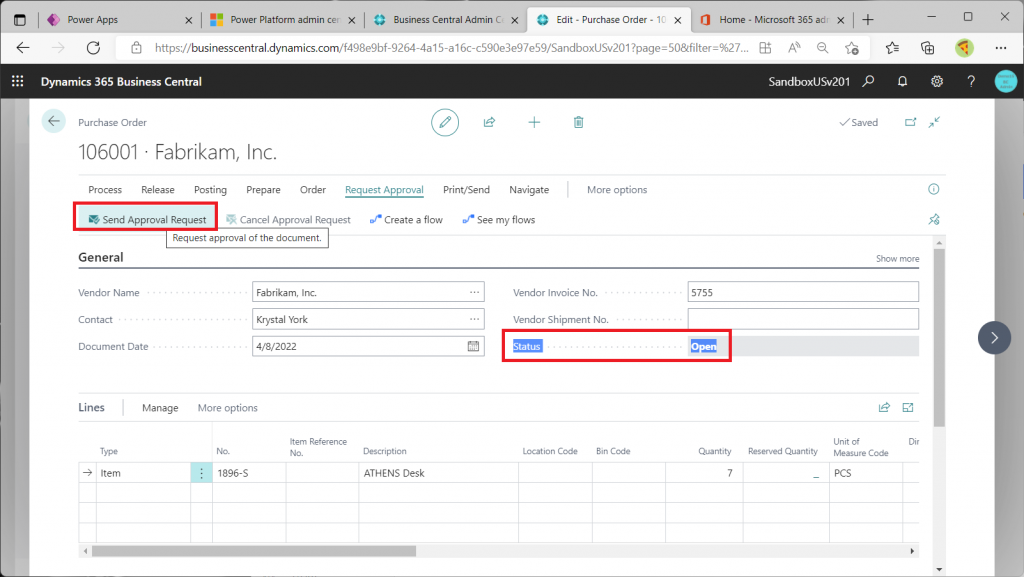The height and width of the screenshot is (577, 1024).
Task: Collapse the General section header
Action: (101, 257)
